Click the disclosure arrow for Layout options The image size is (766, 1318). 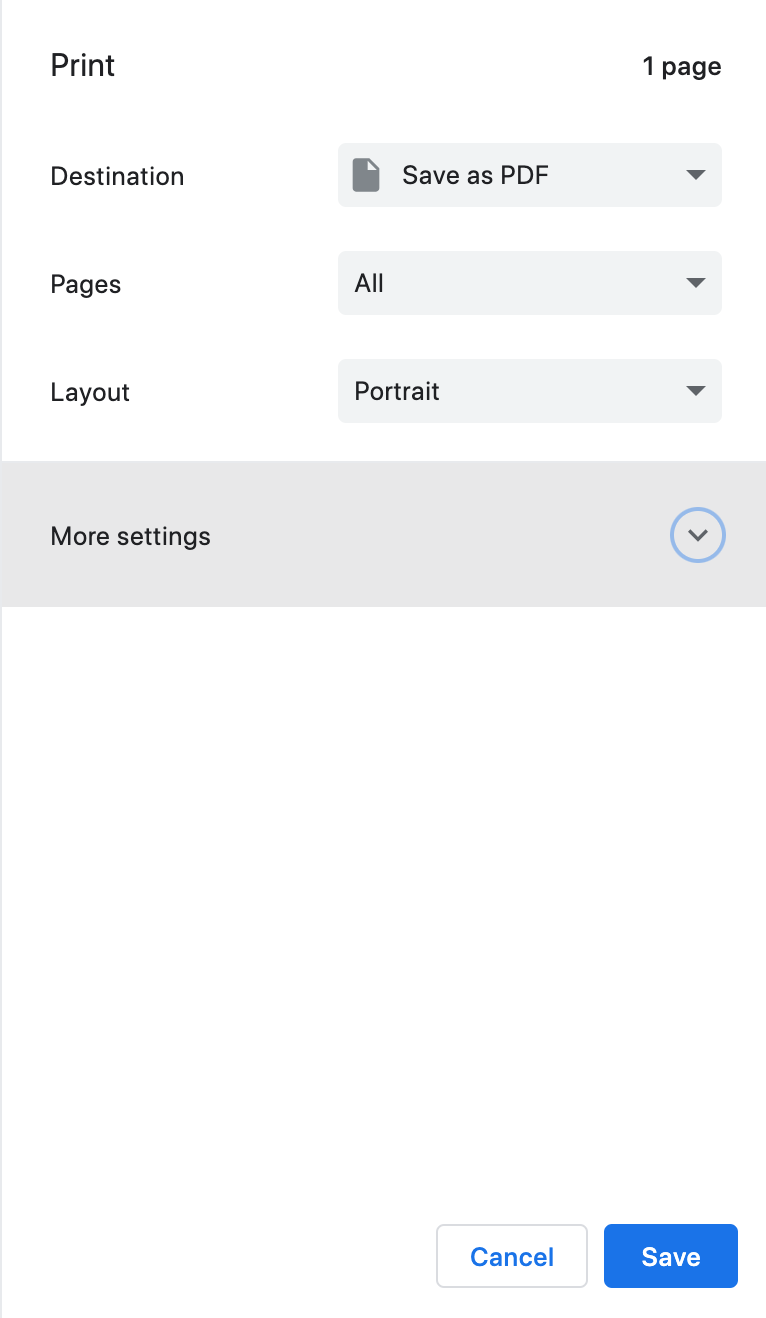(x=696, y=391)
